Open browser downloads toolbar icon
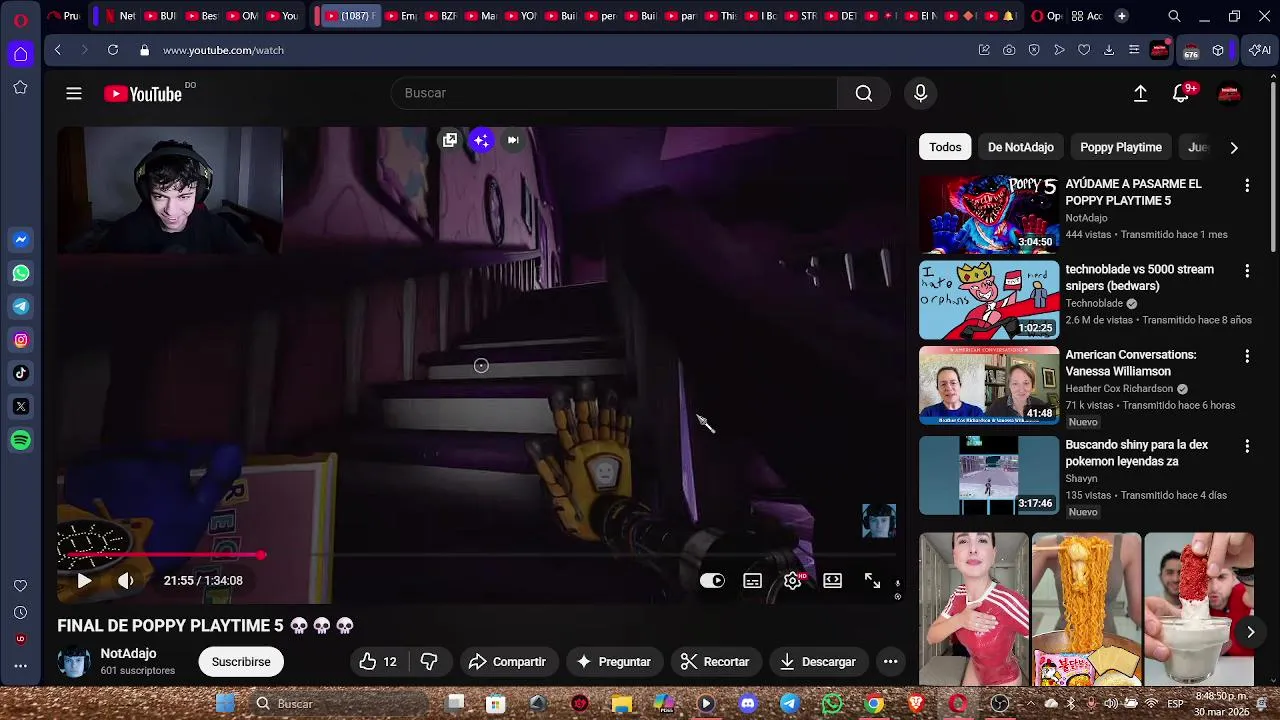Image resolution: width=1280 pixels, height=720 pixels. pos(1109,50)
